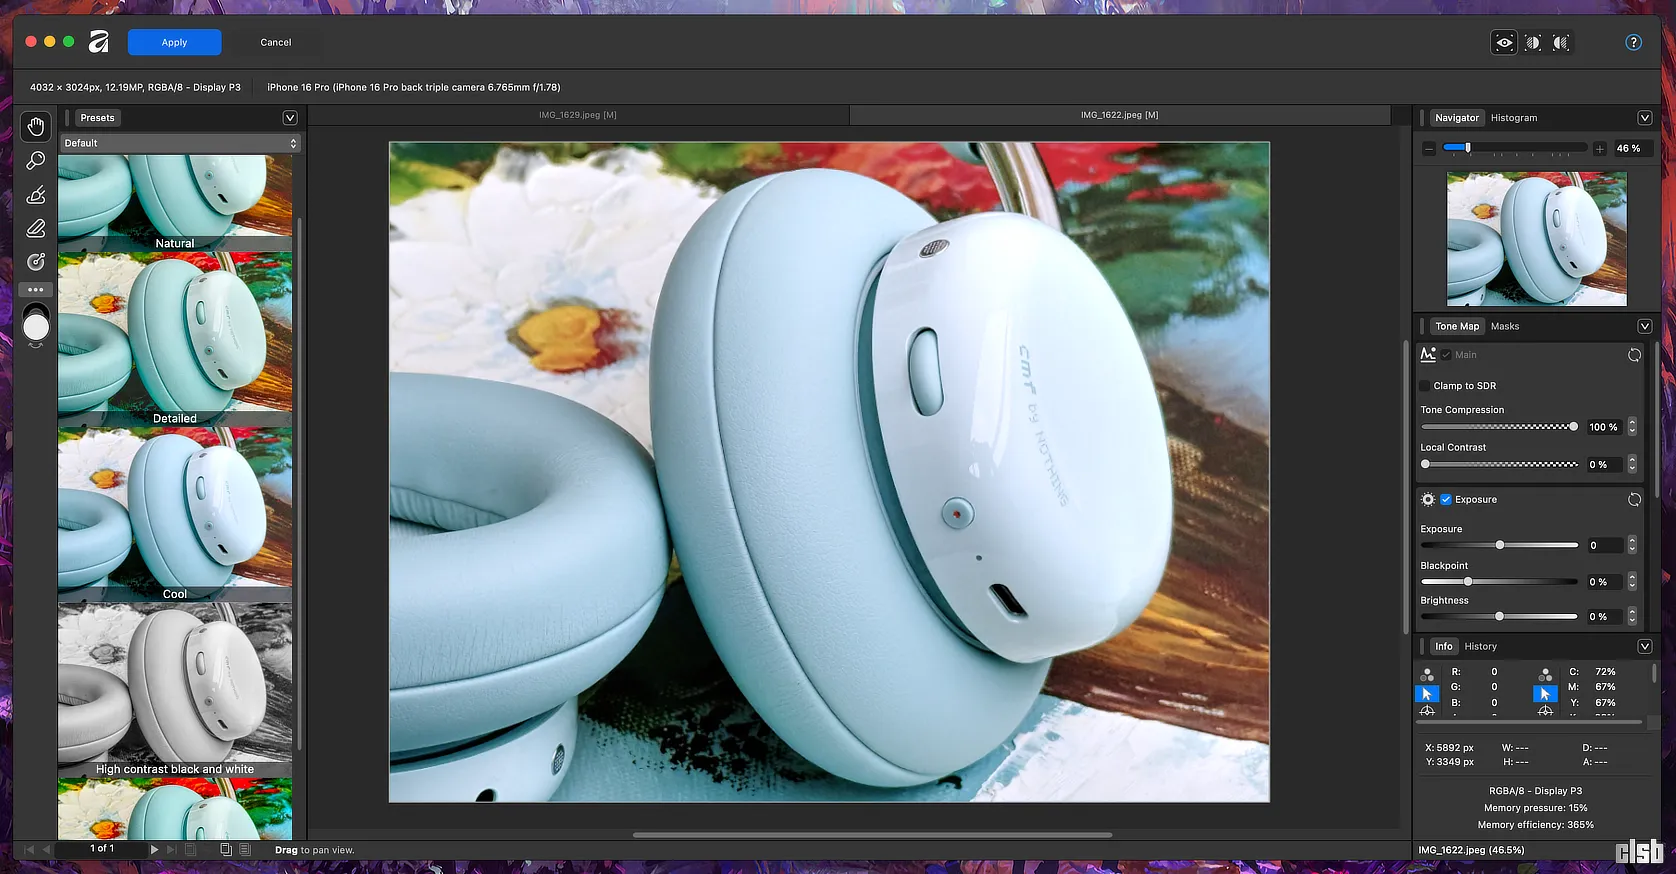1676x874 pixels.
Task: Enable the Clamp to SDR checkbox
Action: [1425, 386]
